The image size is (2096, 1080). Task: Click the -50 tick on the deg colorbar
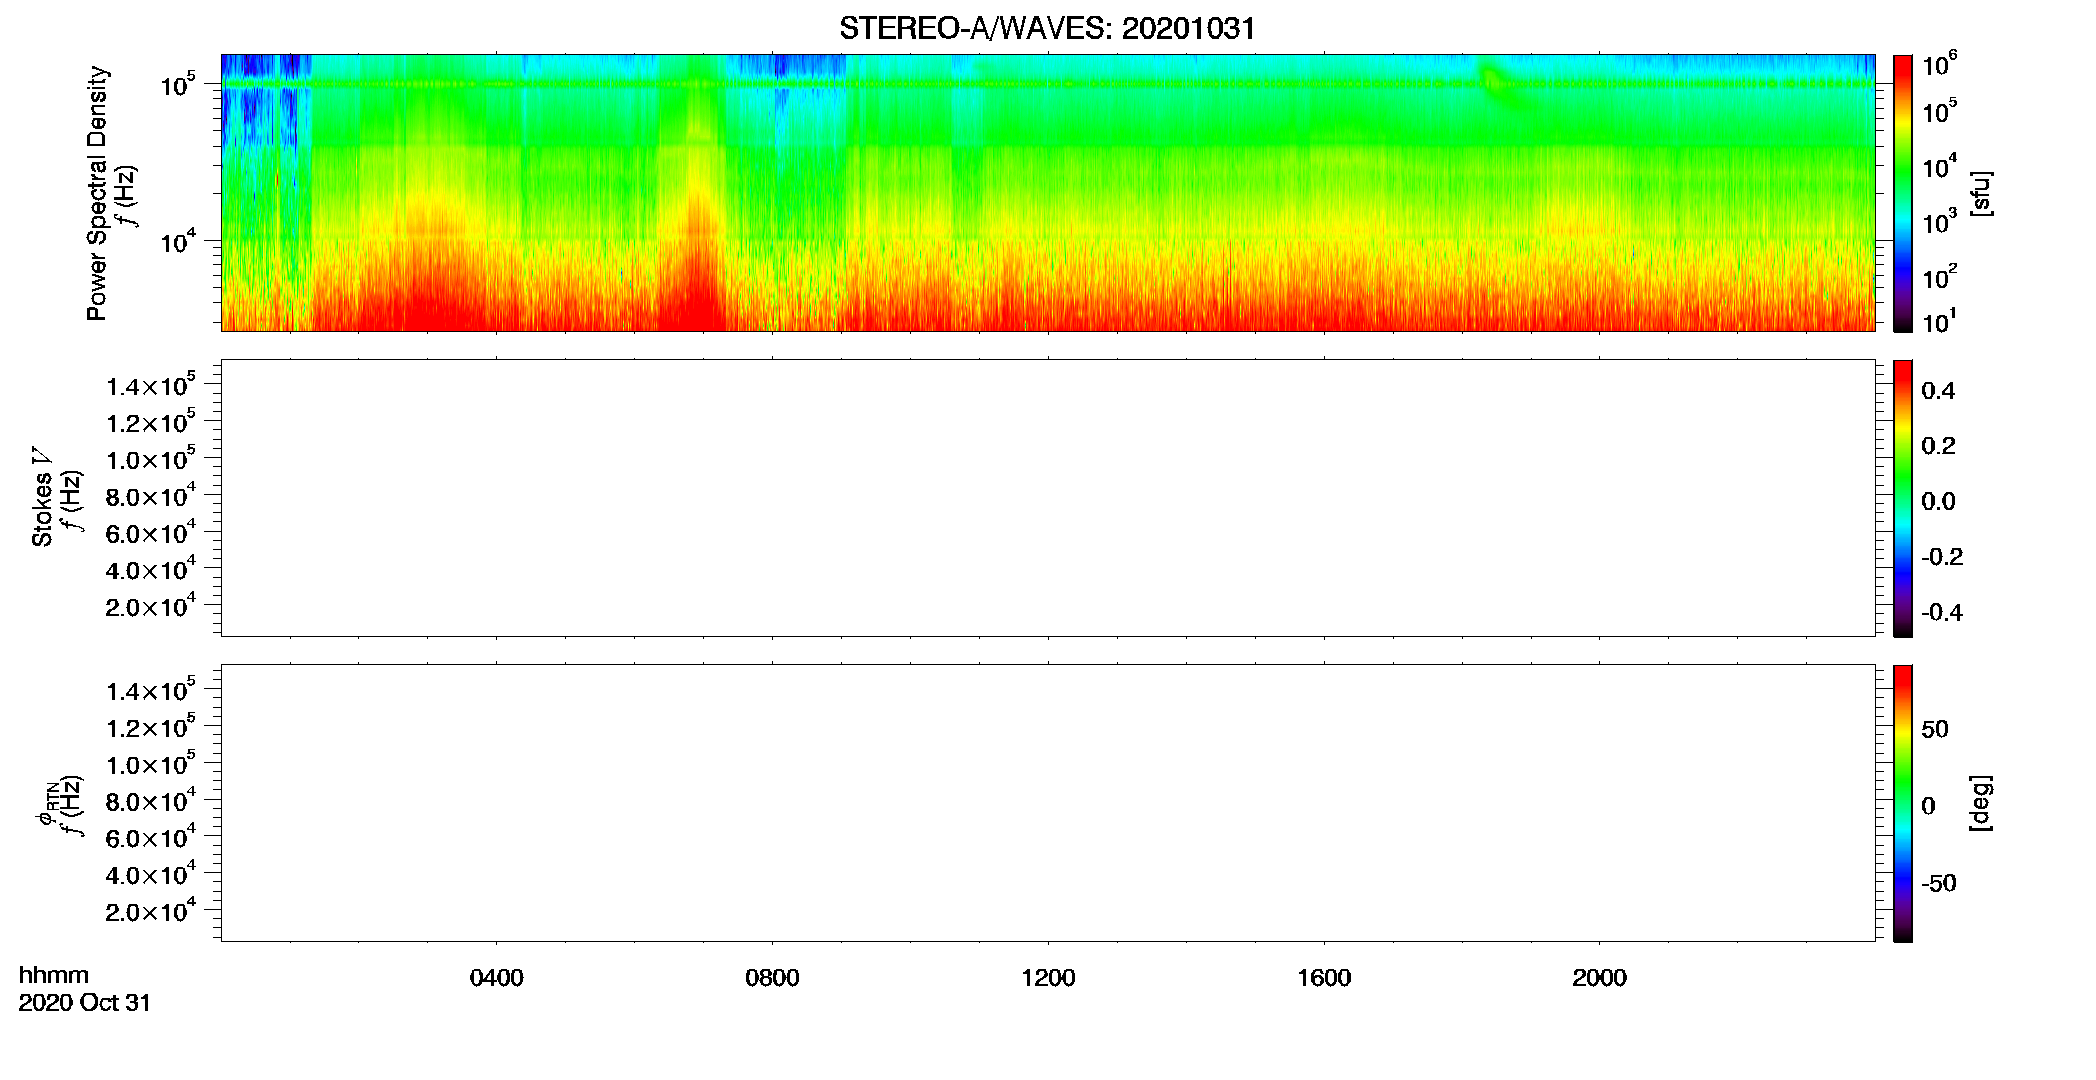click(x=1939, y=884)
